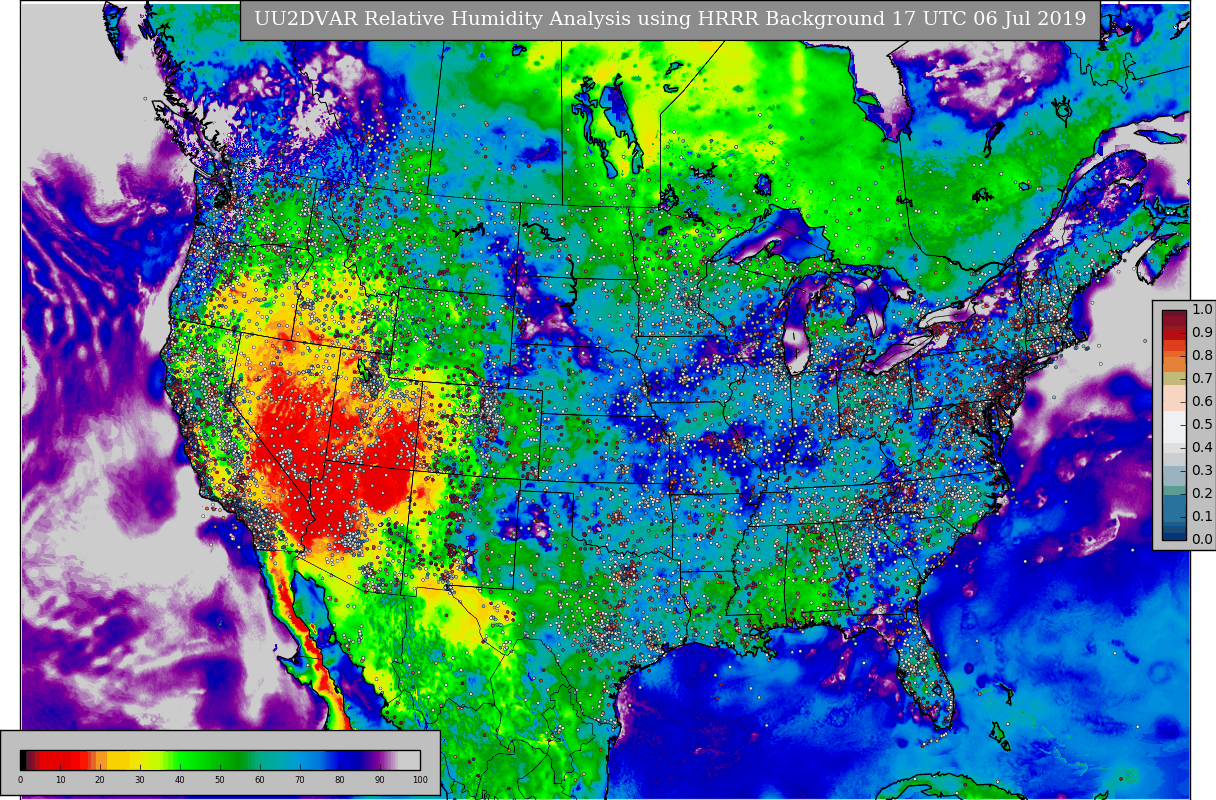Click the 0.7 label on right legend

pos(1202,379)
